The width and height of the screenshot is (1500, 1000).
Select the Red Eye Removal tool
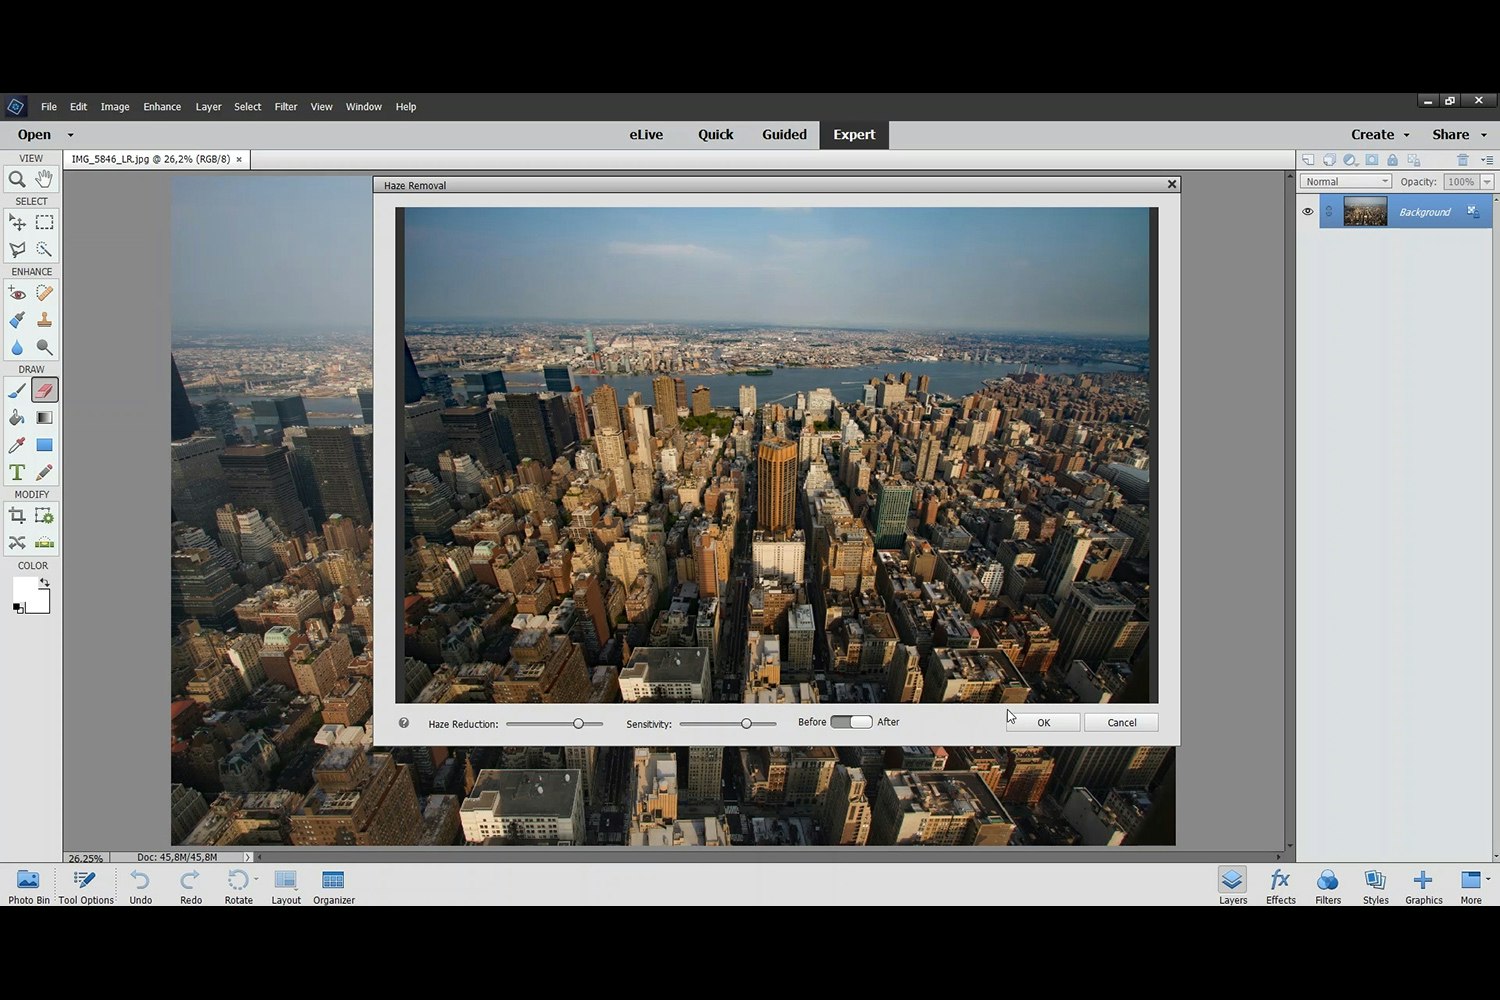[x=17, y=293]
